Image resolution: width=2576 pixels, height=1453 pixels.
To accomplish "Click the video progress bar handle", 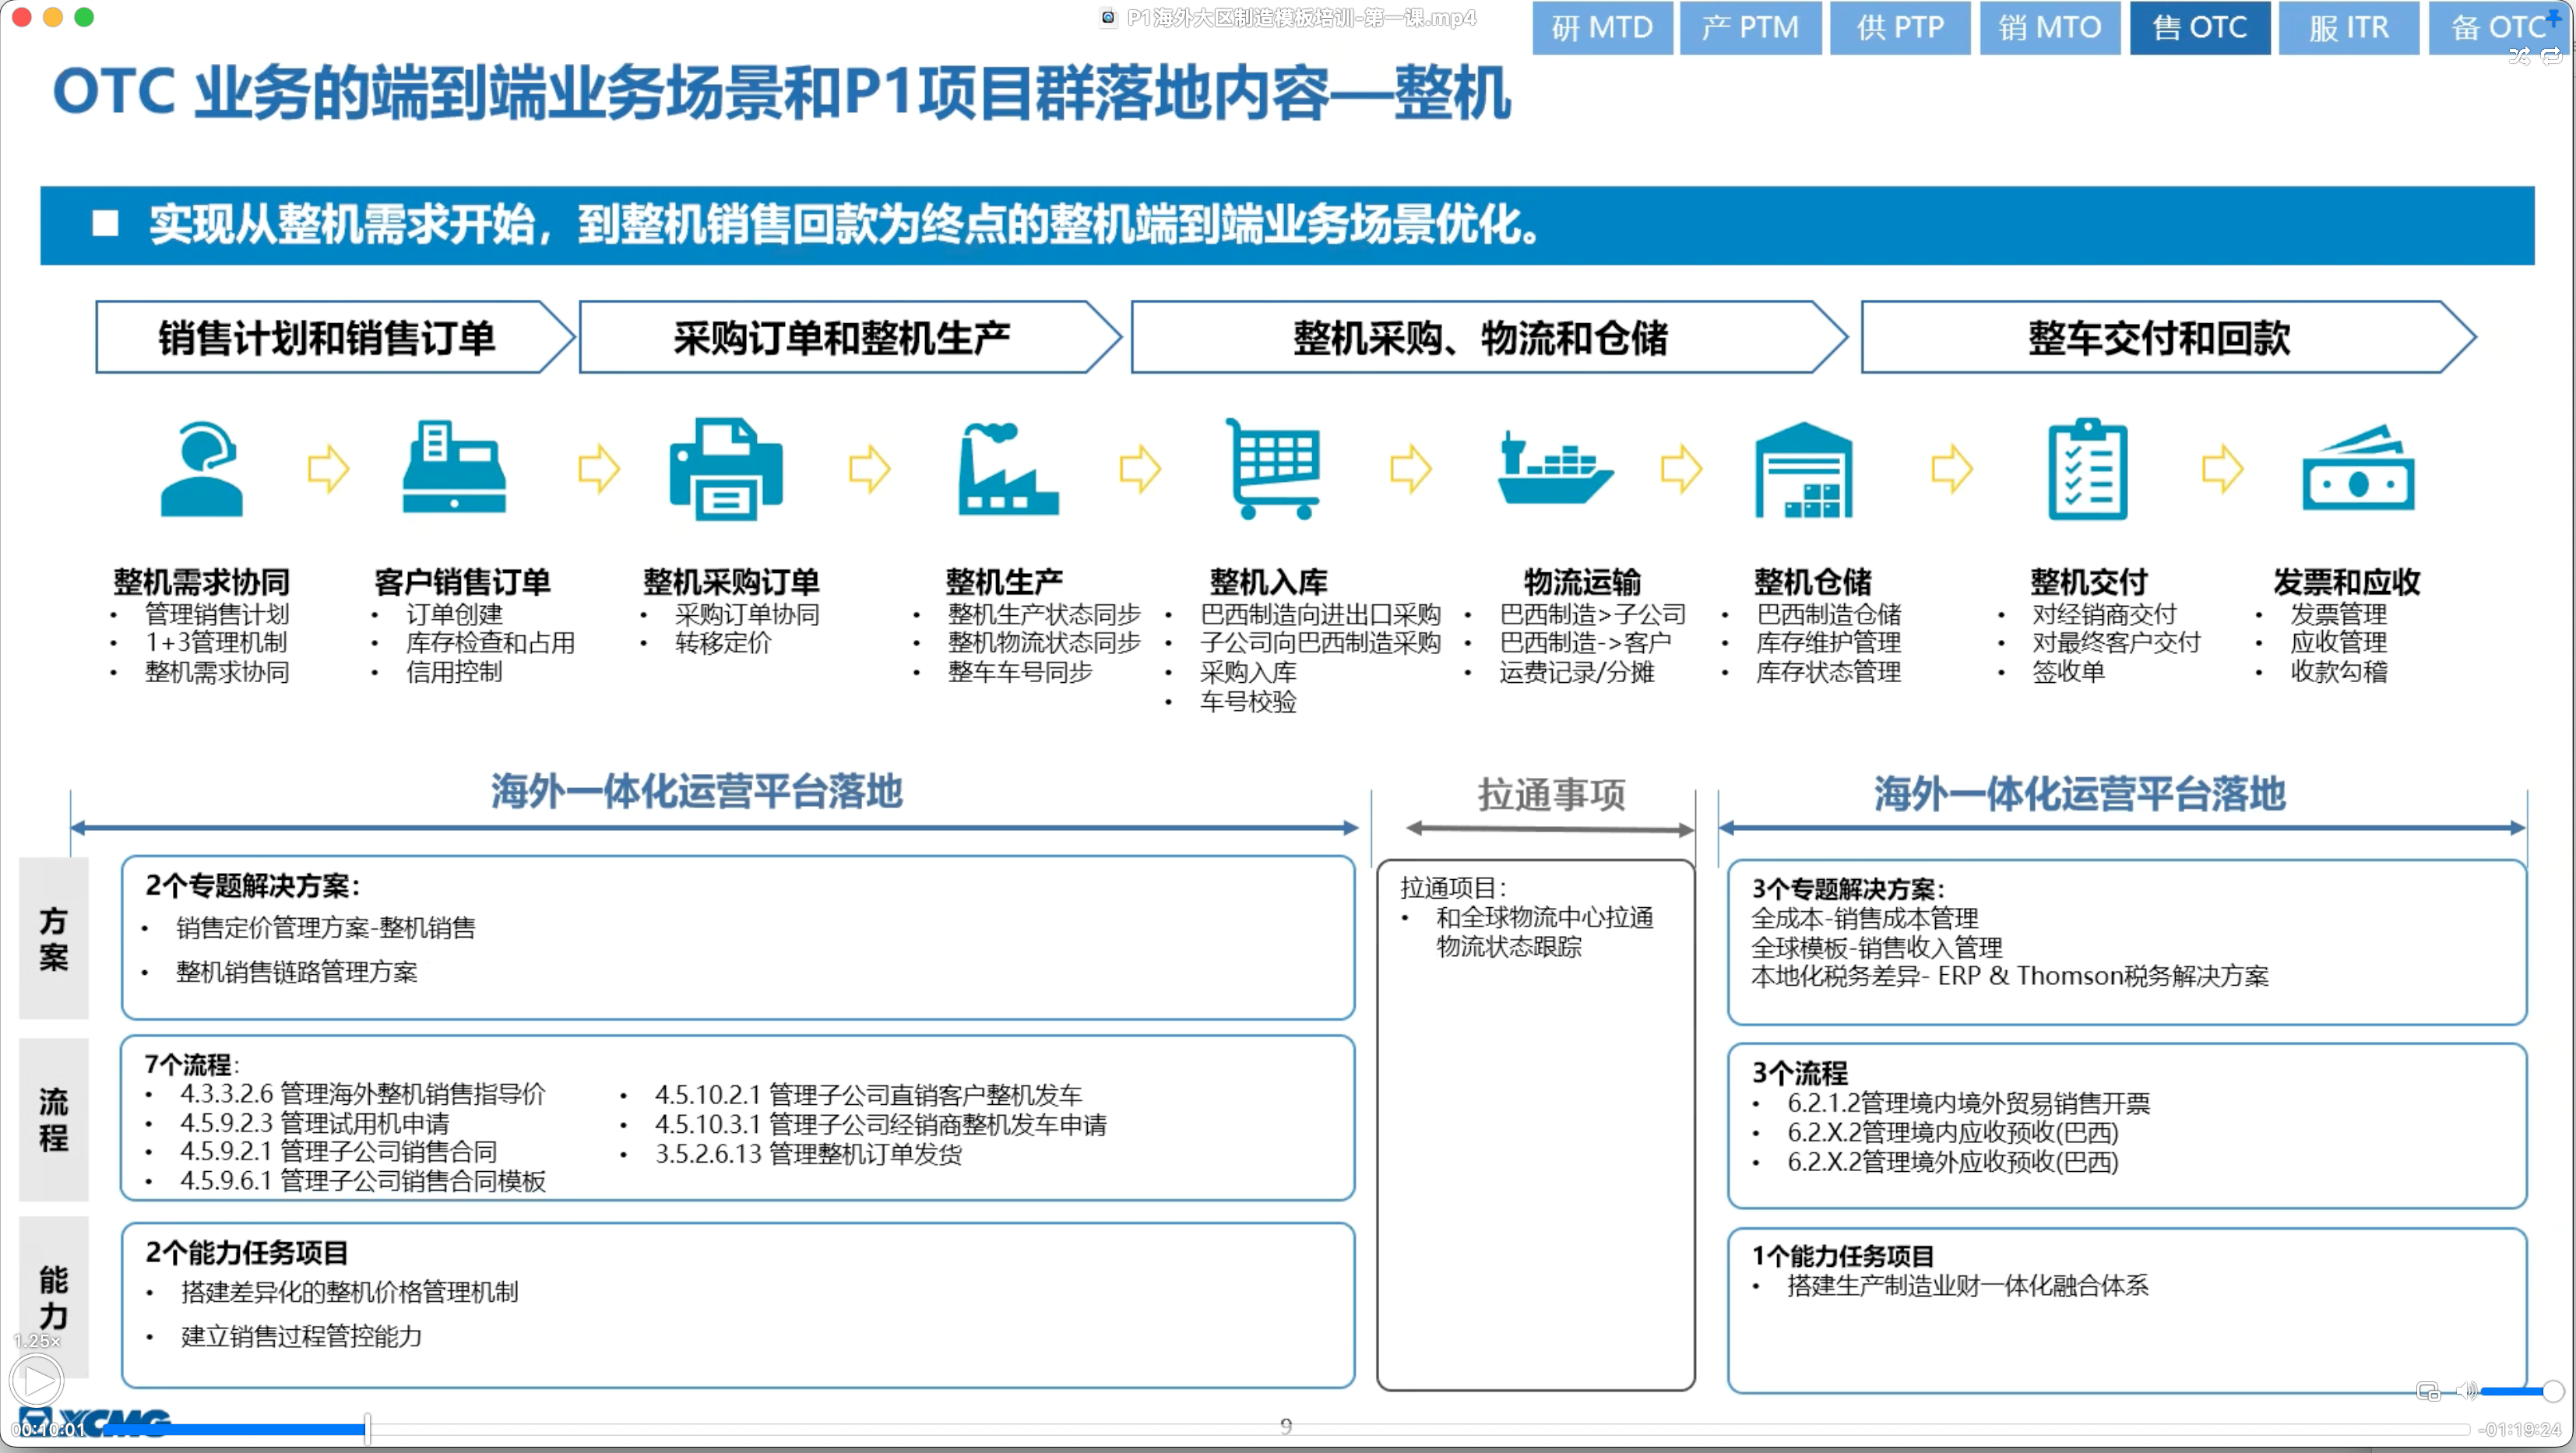I will (x=367, y=1428).
